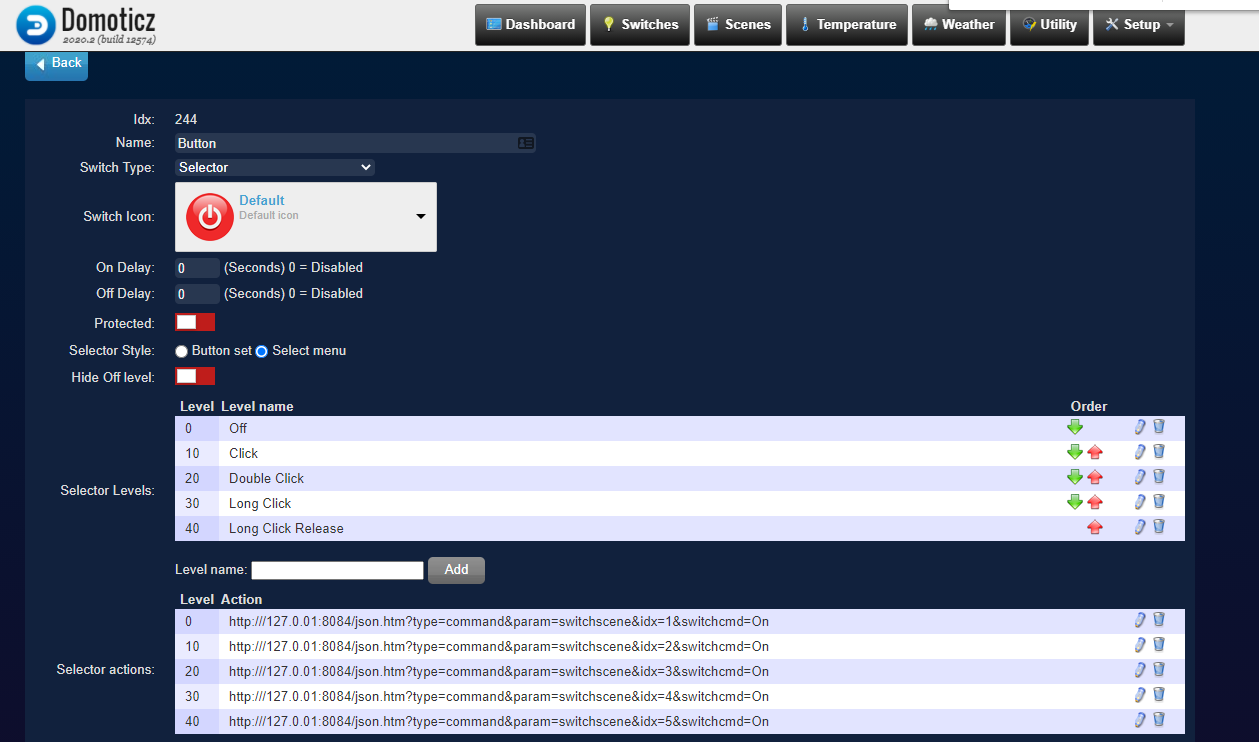This screenshot has width=1259, height=742.
Task: Rename the Off selector level
Action: (1140, 426)
